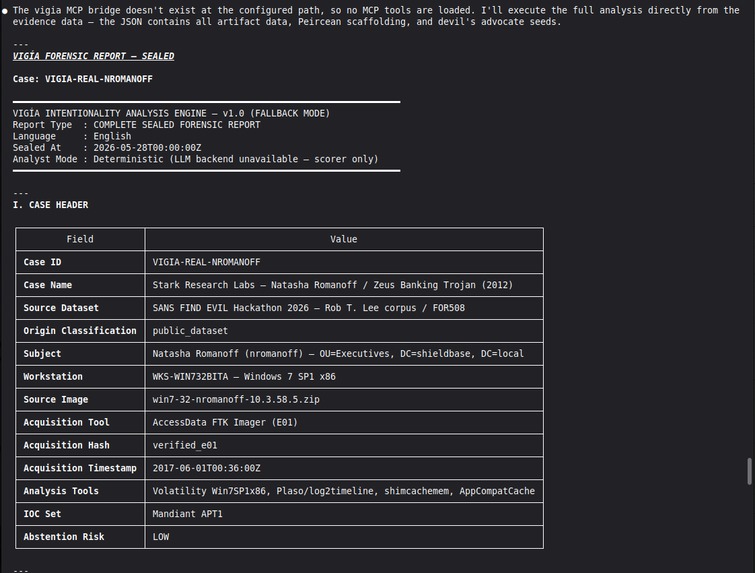Click the 'VIGÍA INTENTIONALITY ANALYSIS ENGINE' line
Viewport: 755px width, 573px height.
pyautogui.click(x=171, y=113)
